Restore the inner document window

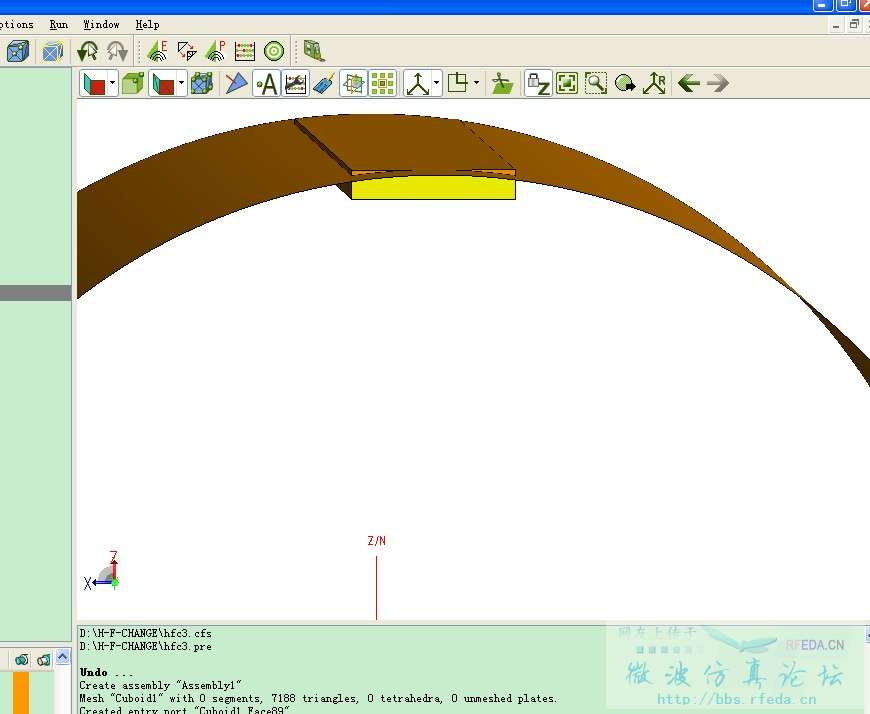[x=854, y=25]
